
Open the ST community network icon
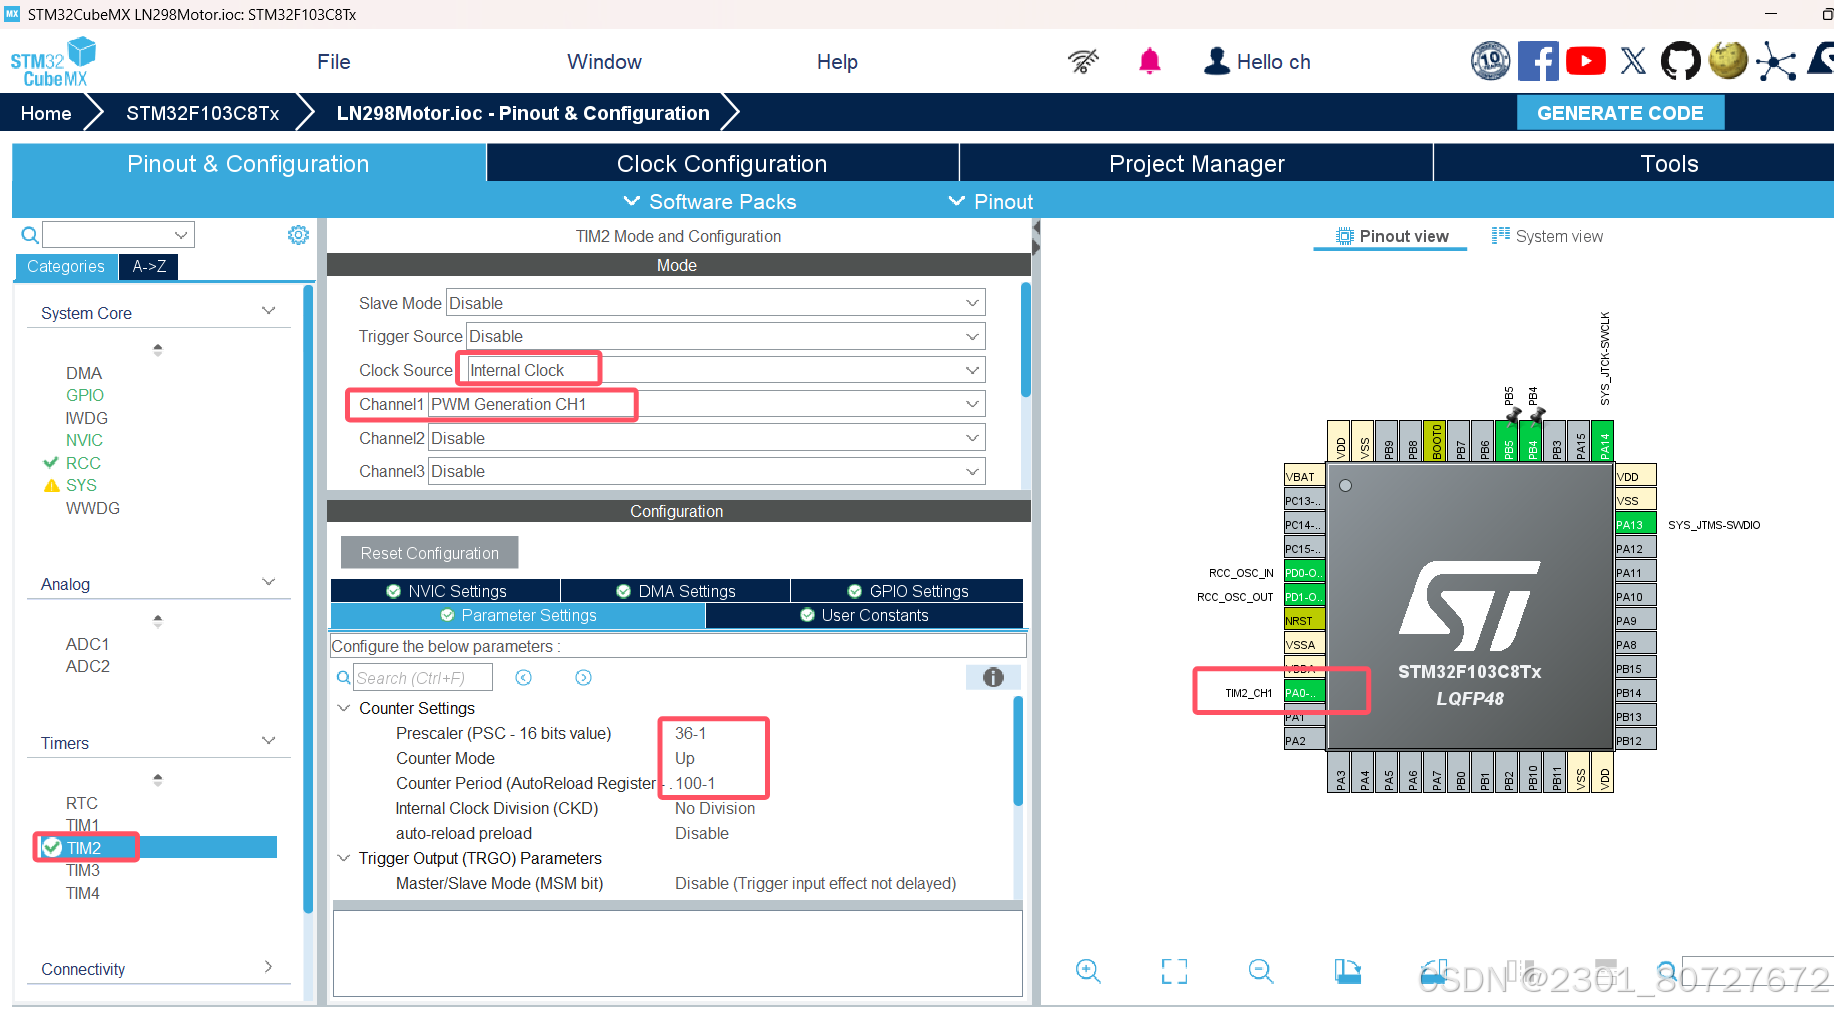(1776, 61)
